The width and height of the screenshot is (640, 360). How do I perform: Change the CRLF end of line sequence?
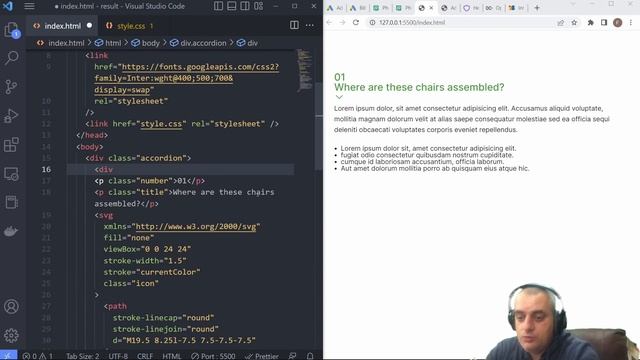pyautogui.click(x=145, y=356)
